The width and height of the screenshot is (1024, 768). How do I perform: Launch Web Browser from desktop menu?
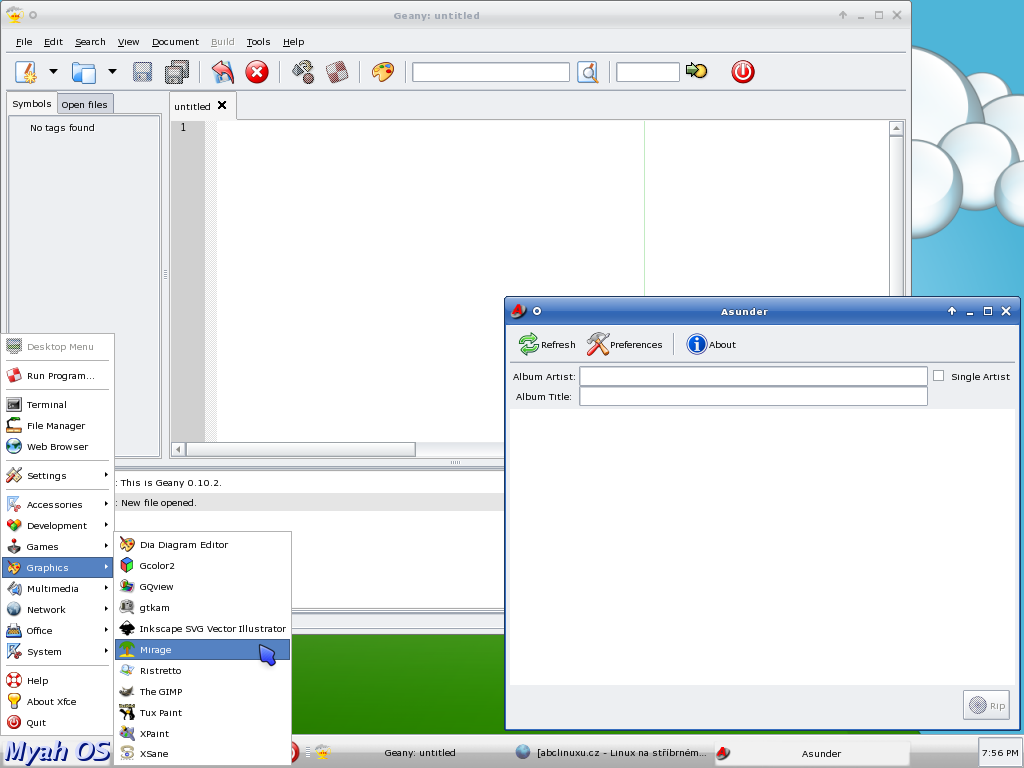pos(57,447)
